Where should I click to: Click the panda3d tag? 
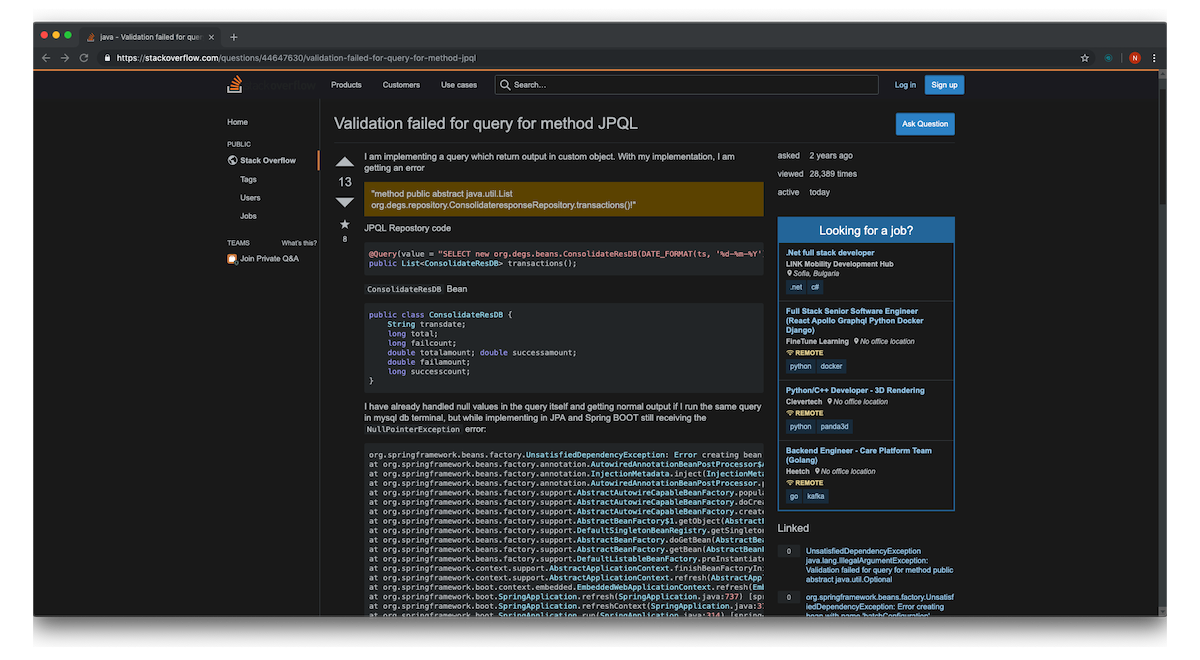coord(835,426)
